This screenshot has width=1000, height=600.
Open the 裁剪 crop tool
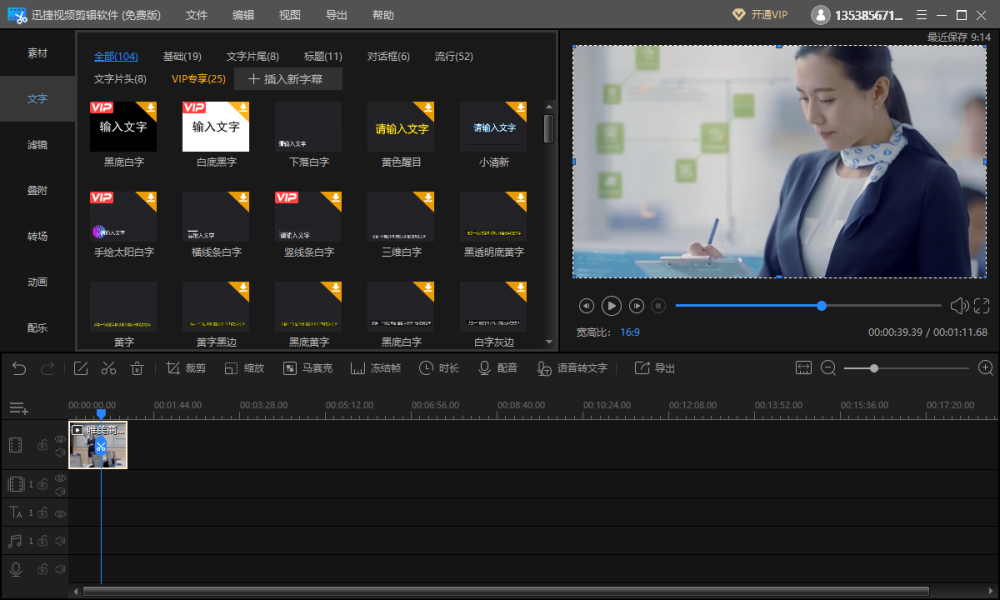point(185,368)
